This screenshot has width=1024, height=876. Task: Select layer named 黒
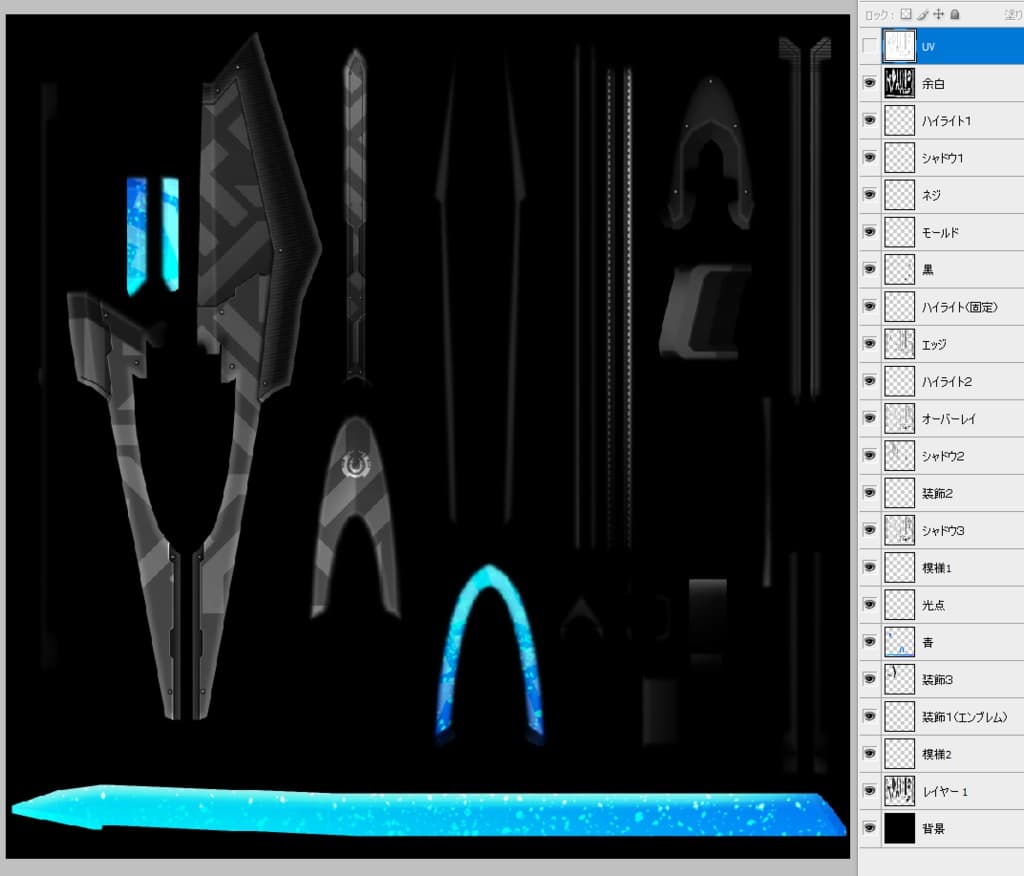[927, 270]
